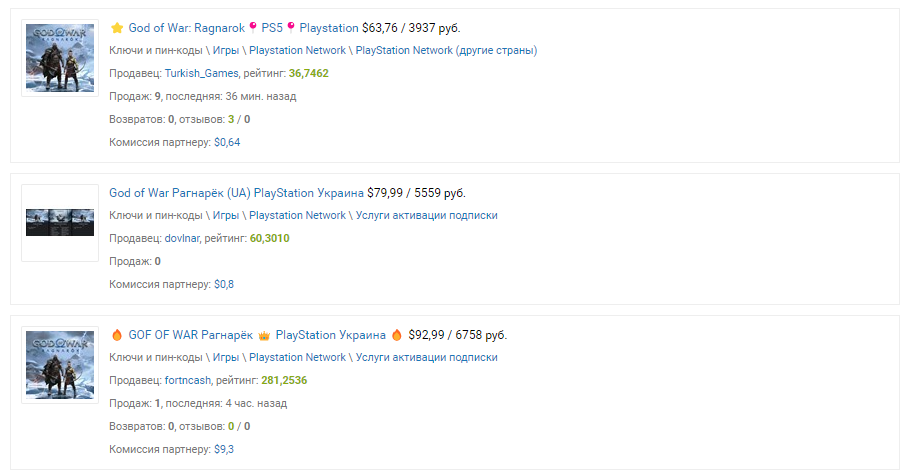The image size is (907, 476).
Task: Click the pink pin icon before Playstation
Action: (x=291, y=27)
